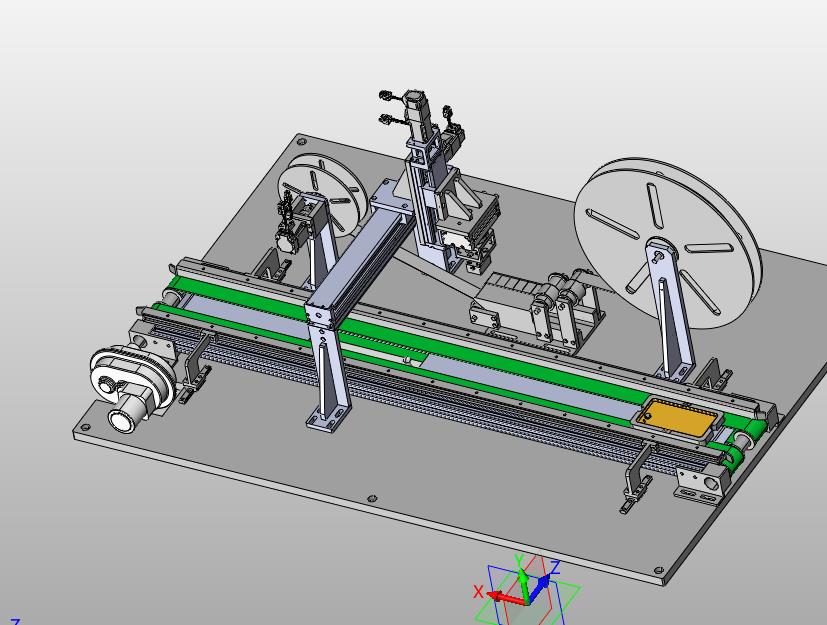The height and width of the screenshot is (625, 827).
Task: Select the larger slotted reel disk
Action: [668, 243]
